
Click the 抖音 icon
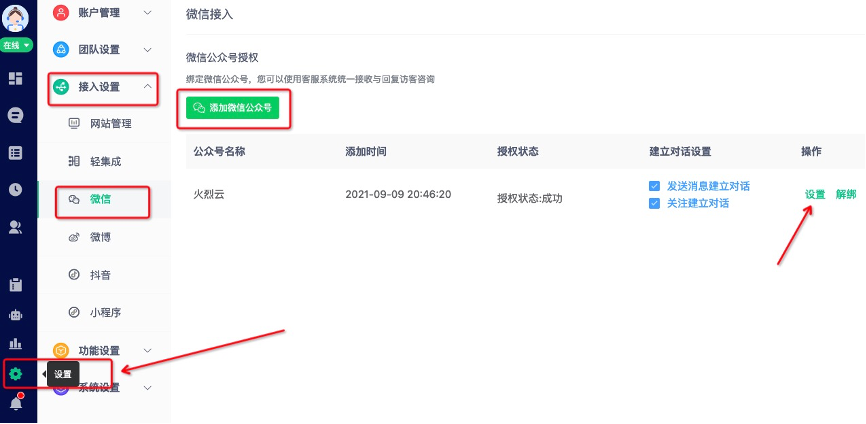coord(74,274)
